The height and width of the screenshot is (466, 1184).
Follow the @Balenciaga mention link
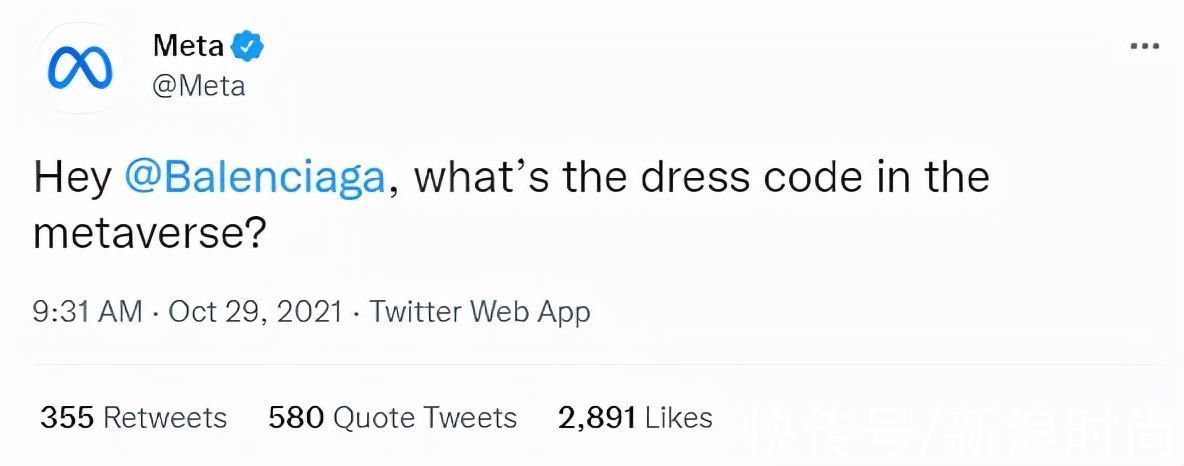[x=253, y=180]
